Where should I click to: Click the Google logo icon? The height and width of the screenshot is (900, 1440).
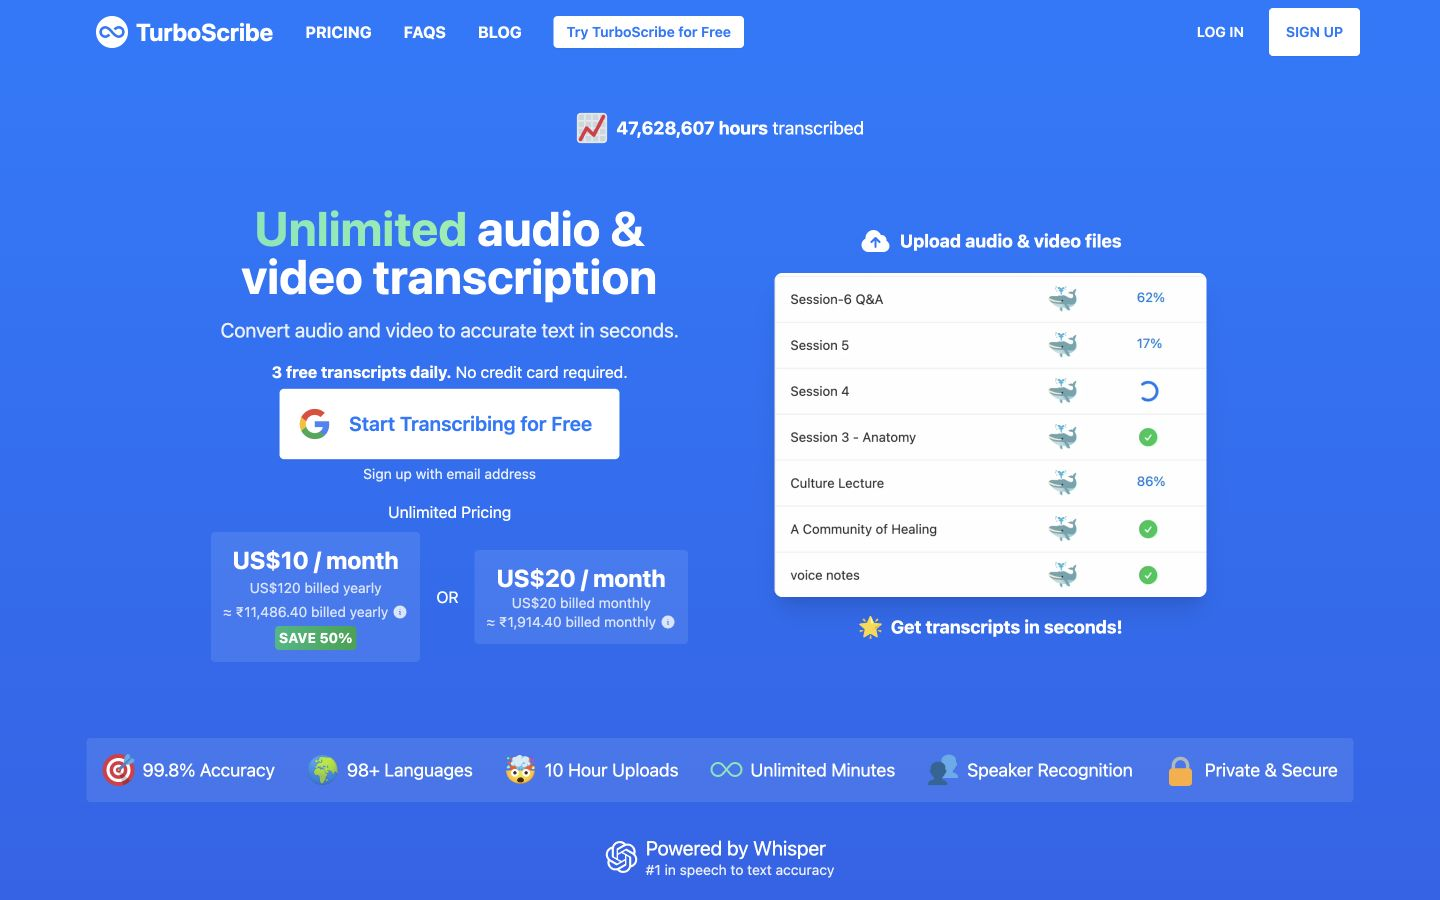315,424
